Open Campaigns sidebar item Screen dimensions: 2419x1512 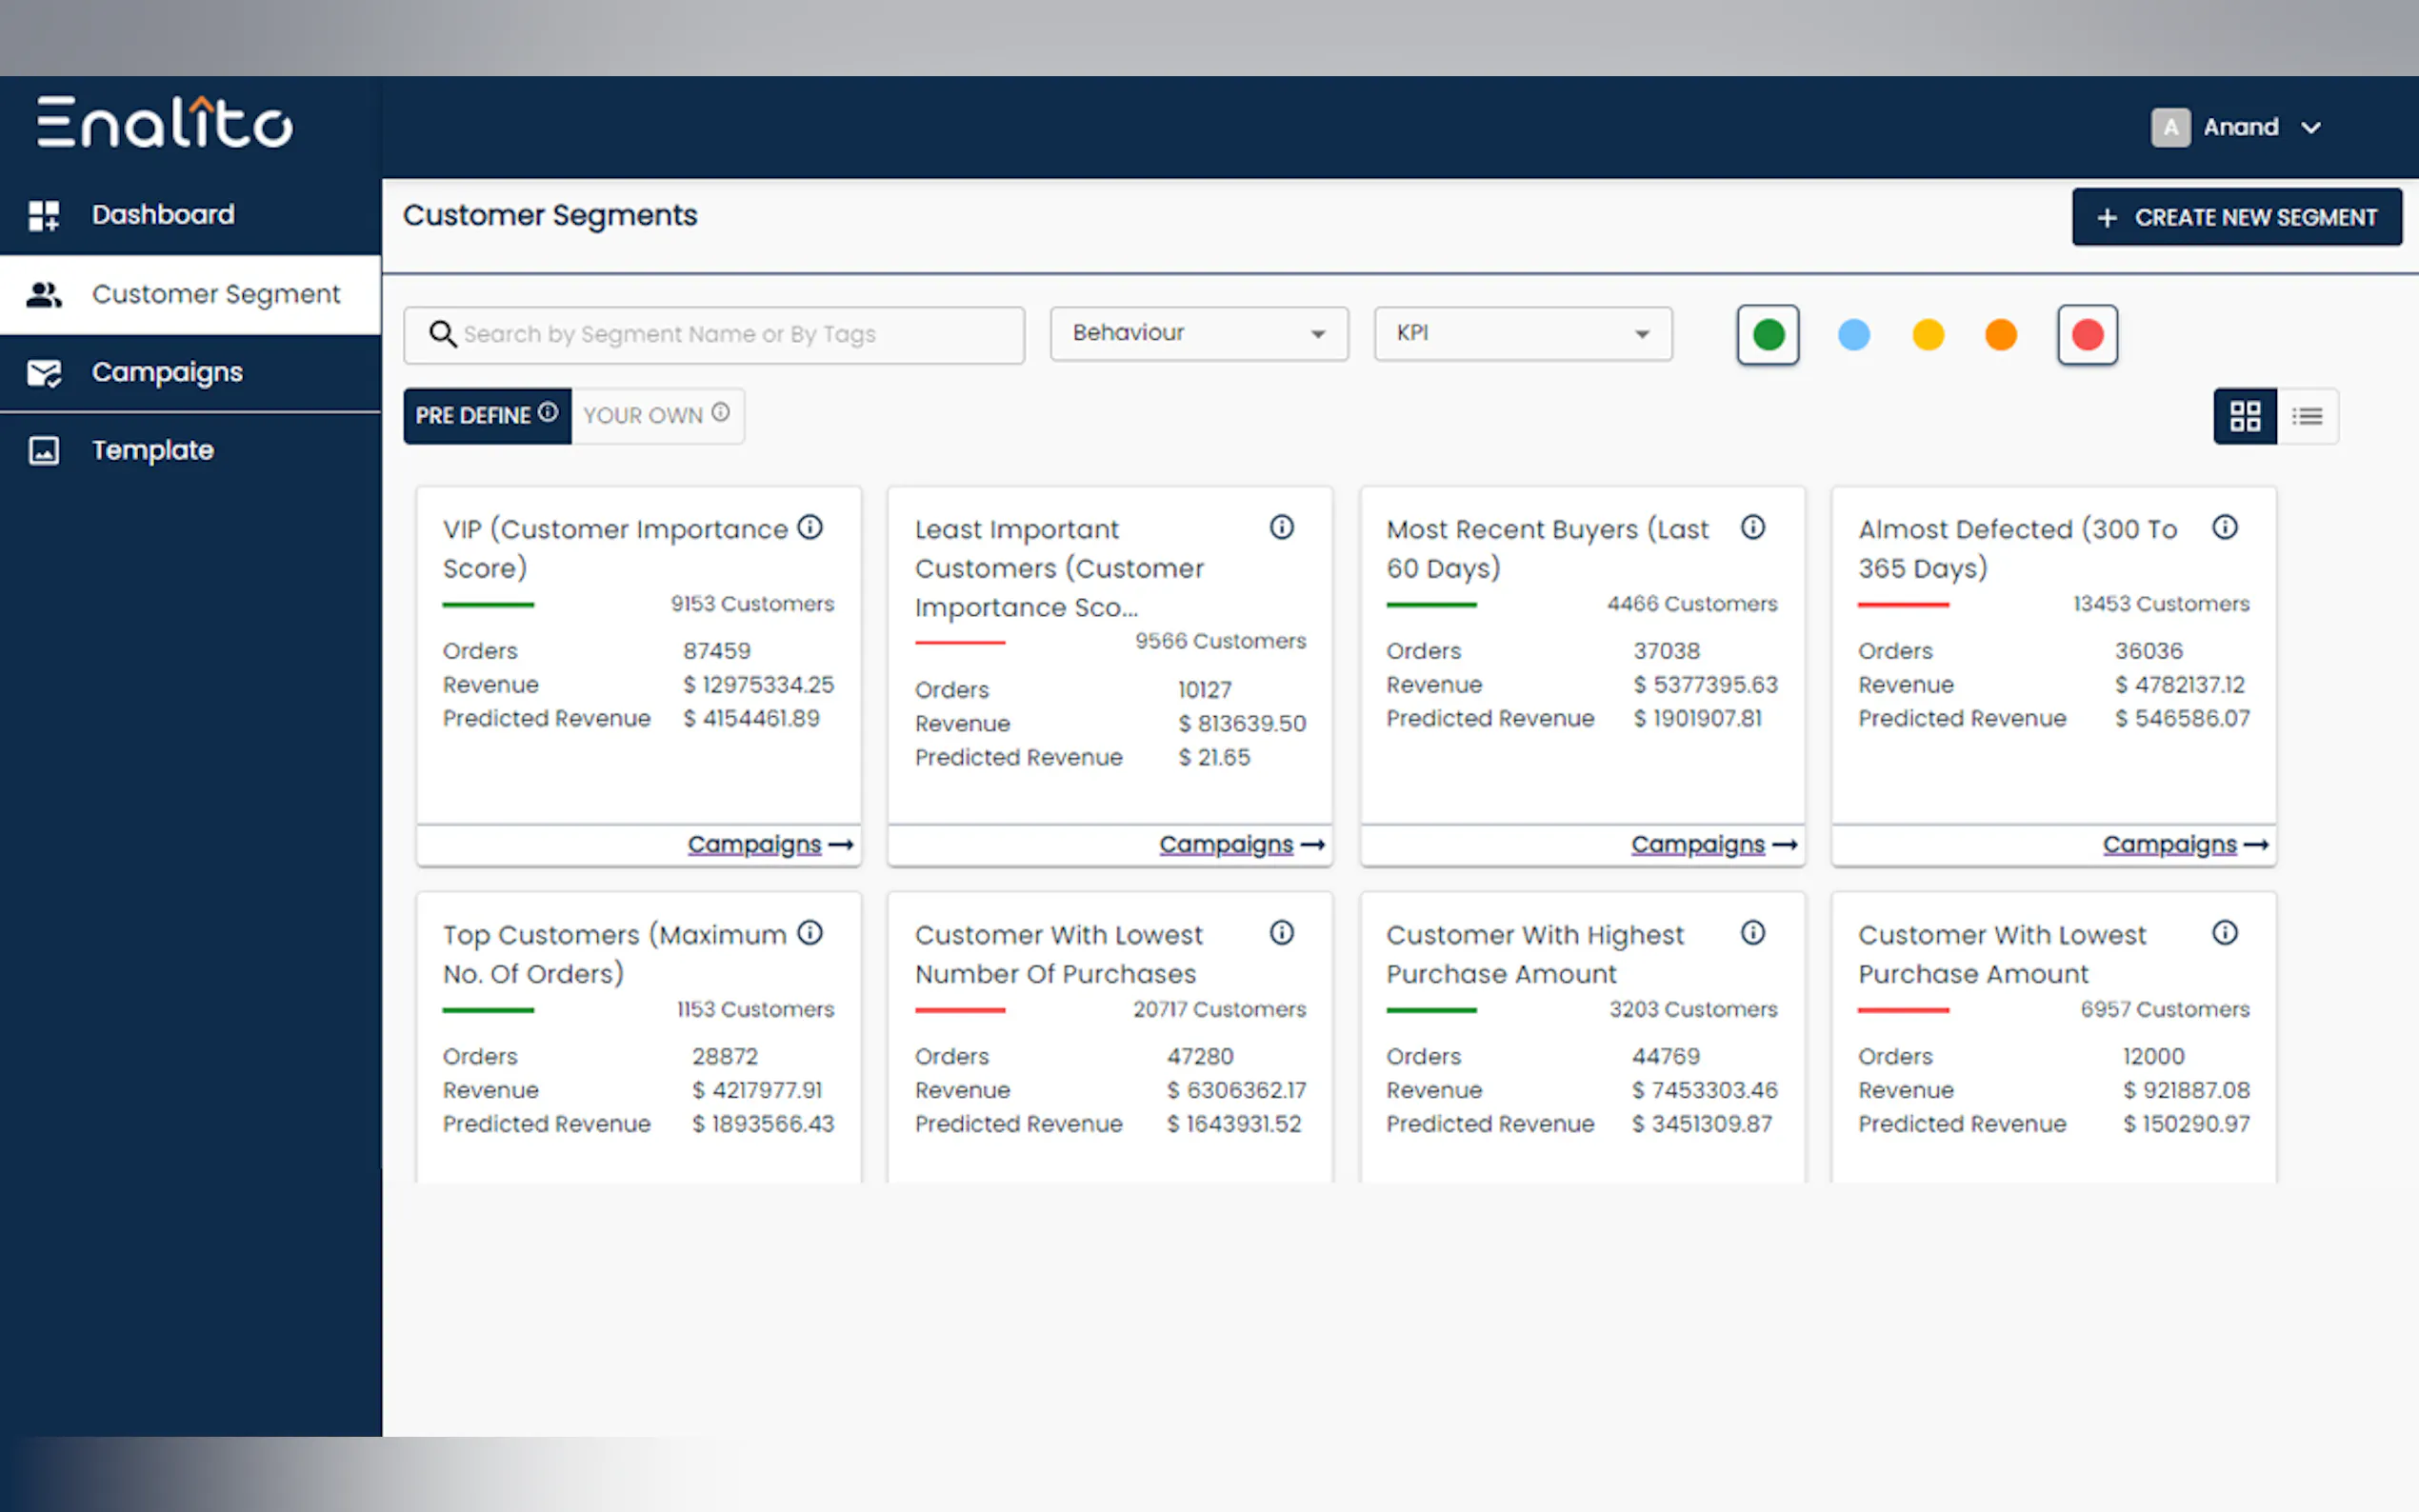[x=190, y=372]
